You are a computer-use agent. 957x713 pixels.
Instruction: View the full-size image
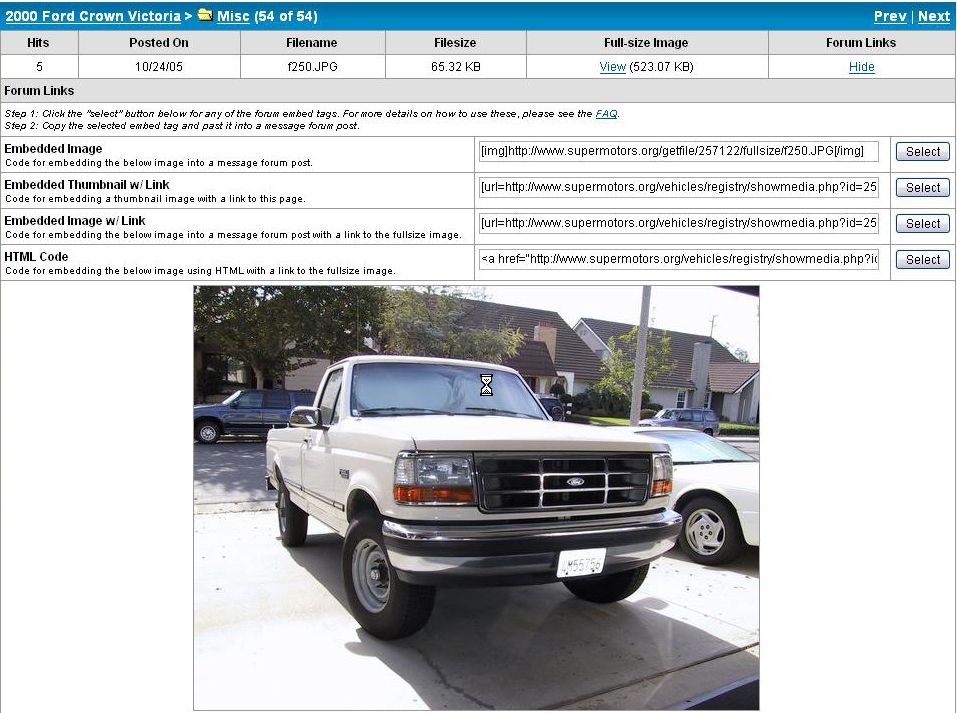(612, 67)
